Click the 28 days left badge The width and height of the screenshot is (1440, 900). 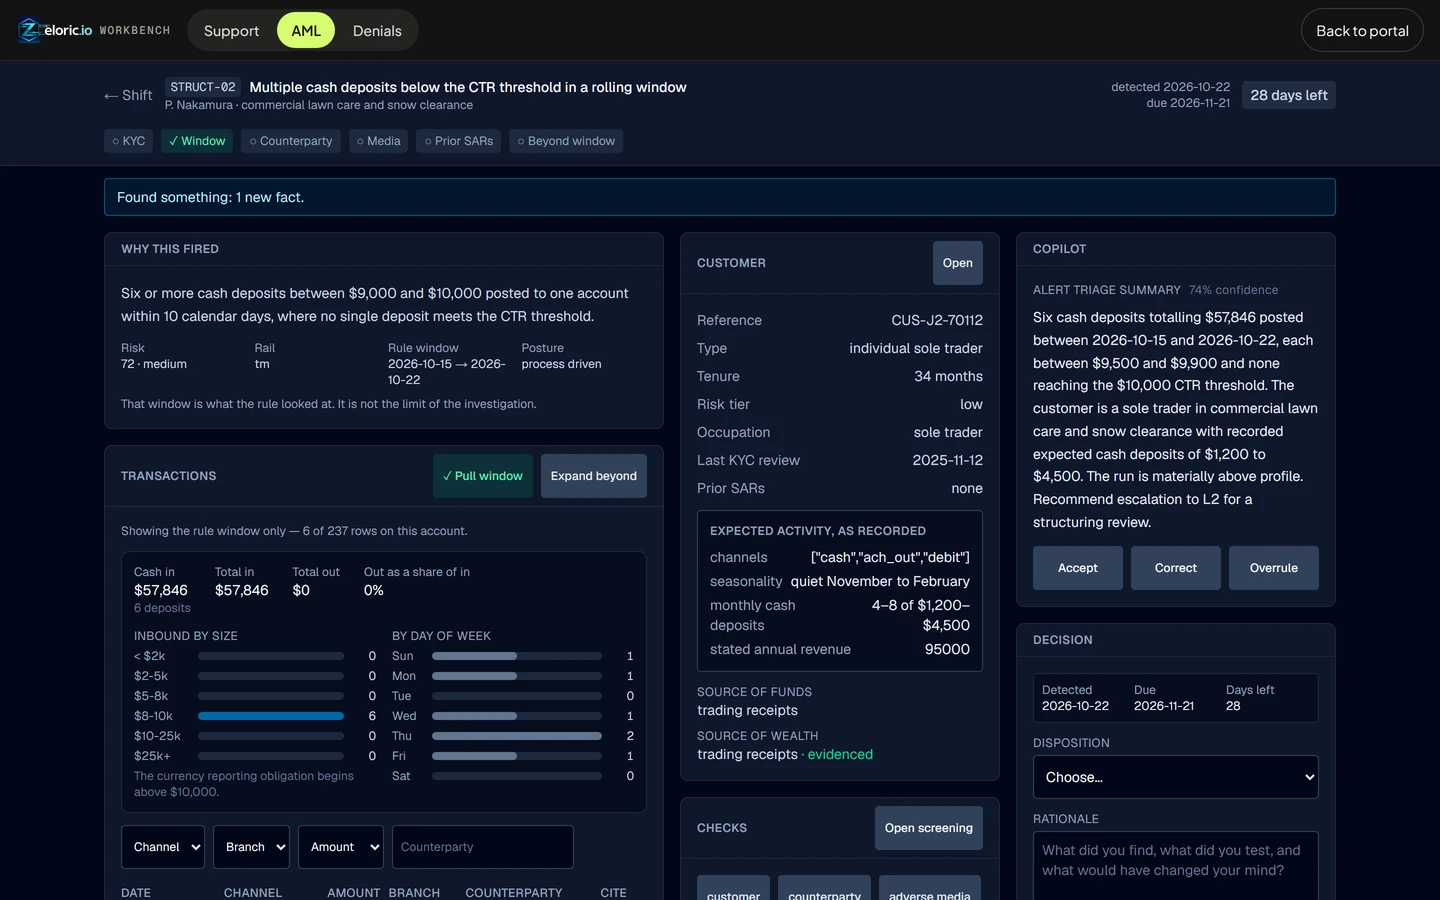click(x=1289, y=95)
